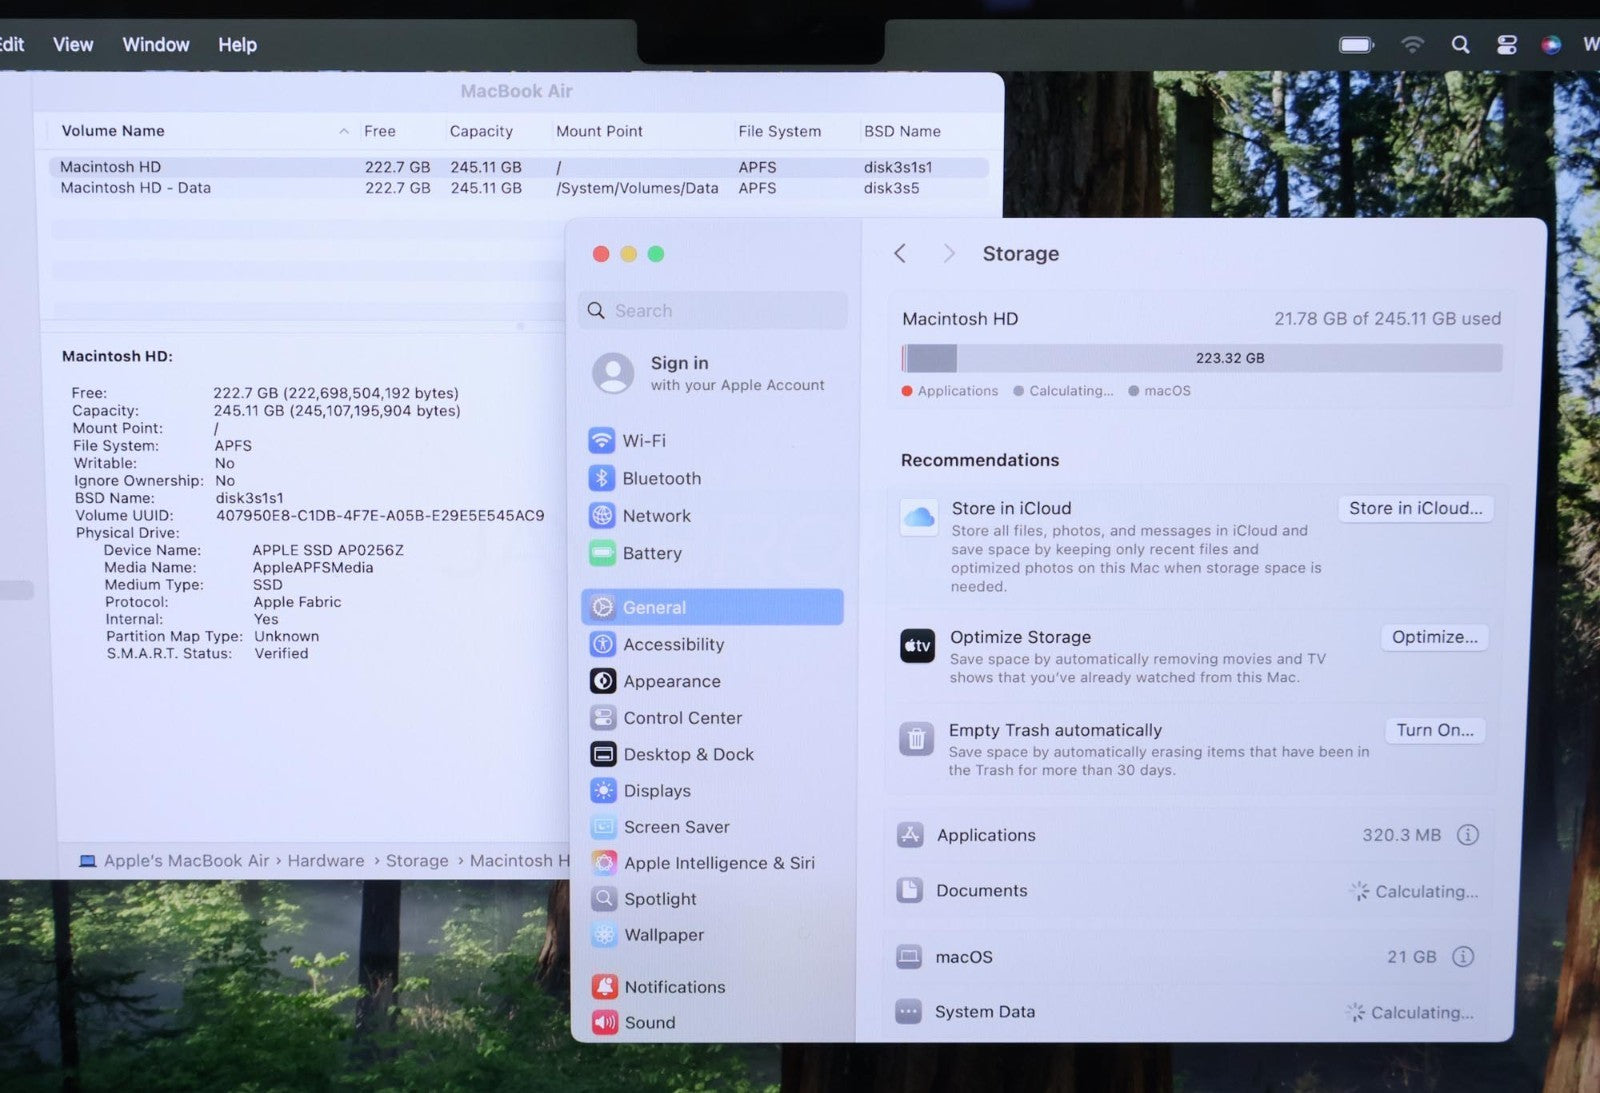Click the 21.78 GB of 245.11 GB used text

[x=1387, y=318]
